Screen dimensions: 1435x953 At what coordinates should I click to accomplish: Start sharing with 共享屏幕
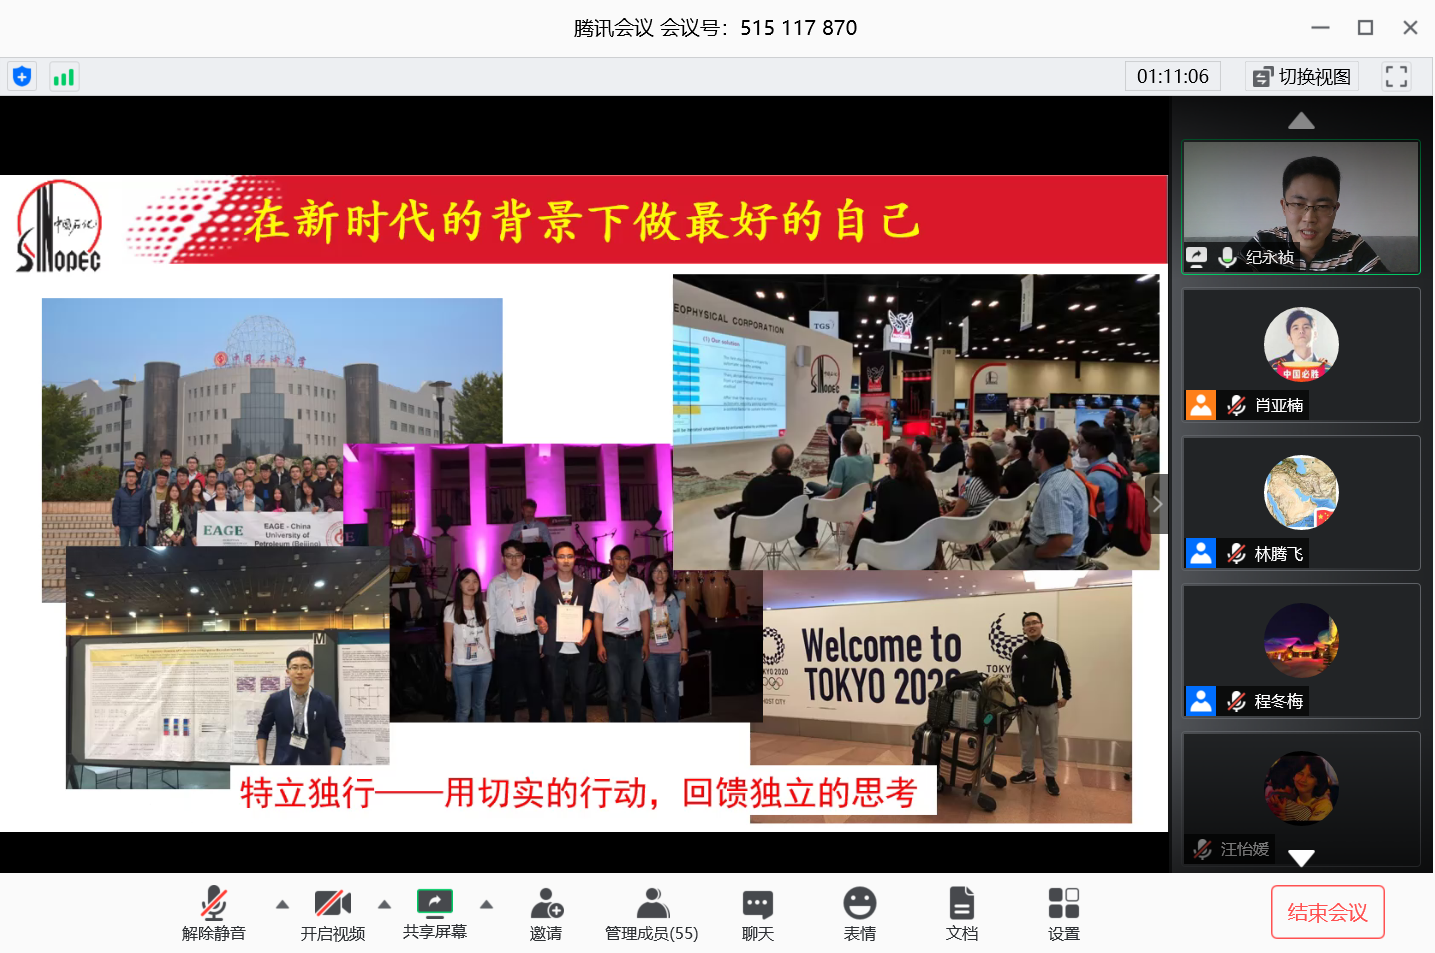435,913
